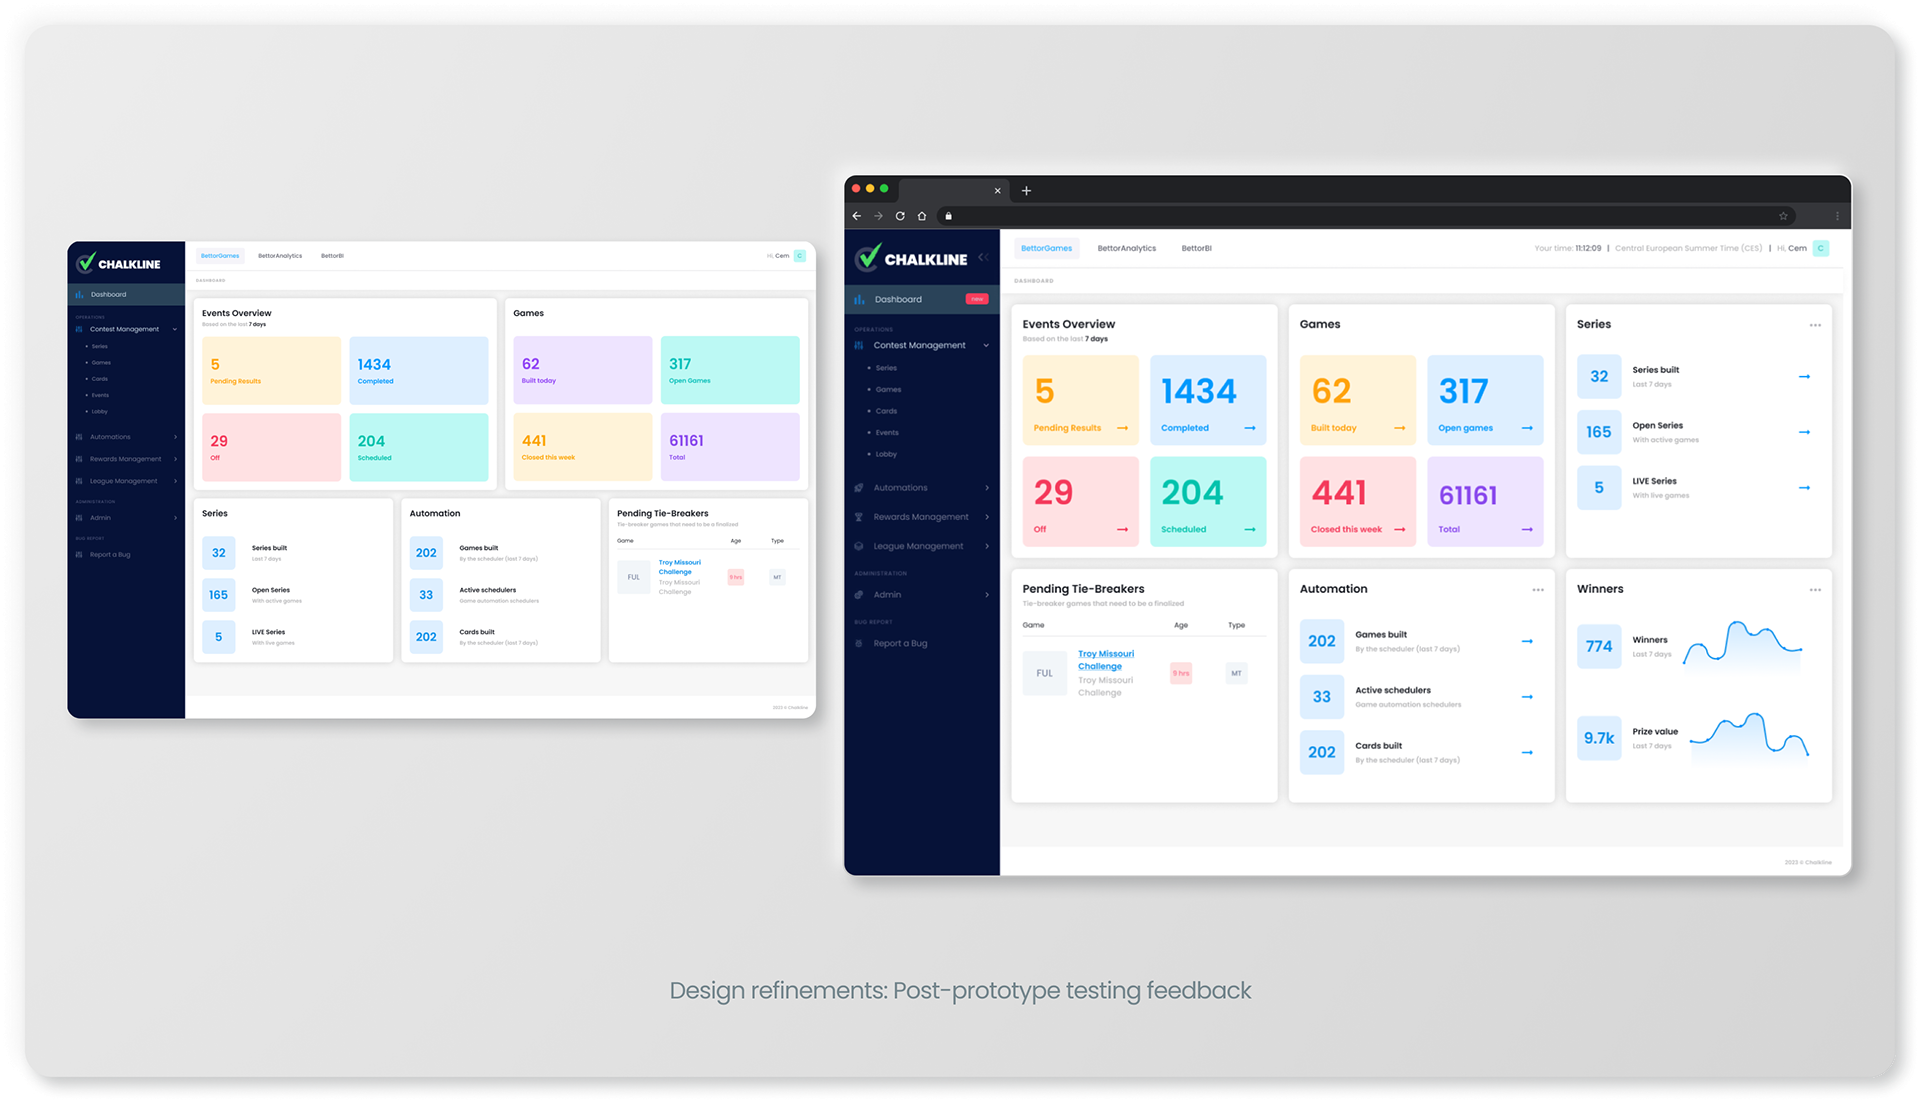Click the orange Pending Results tile in browser

(x=1080, y=400)
